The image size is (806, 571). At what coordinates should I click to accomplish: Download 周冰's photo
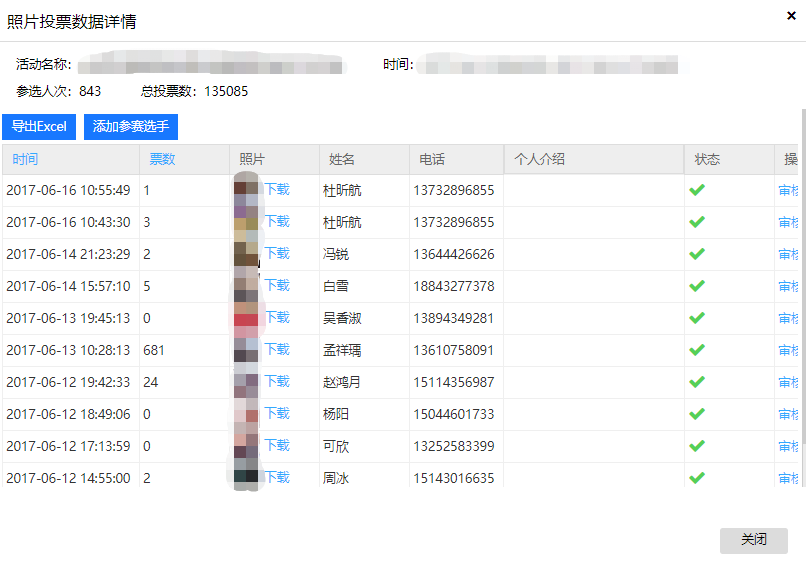click(x=277, y=477)
